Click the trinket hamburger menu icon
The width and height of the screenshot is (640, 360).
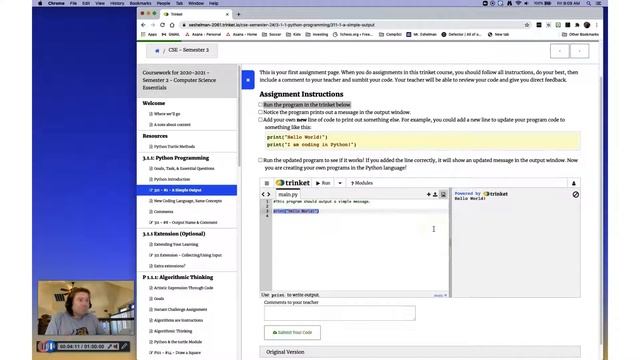click(267, 183)
